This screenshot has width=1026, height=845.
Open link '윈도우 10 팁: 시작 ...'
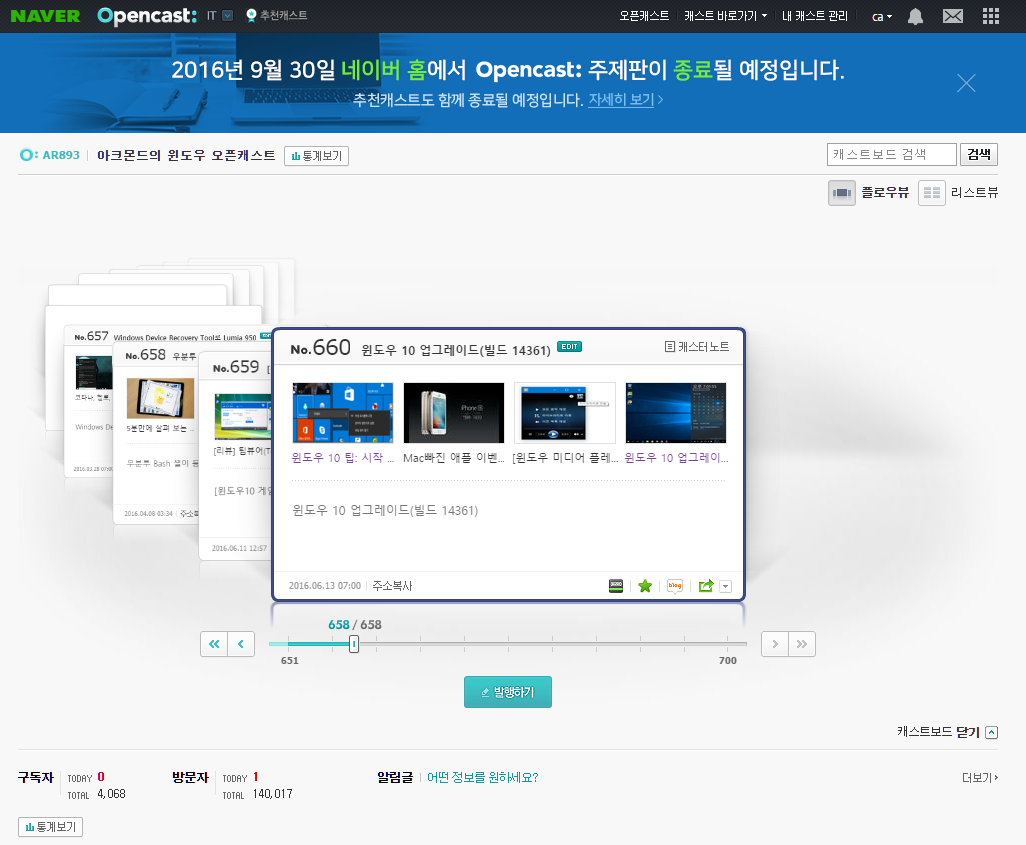[343, 458]
